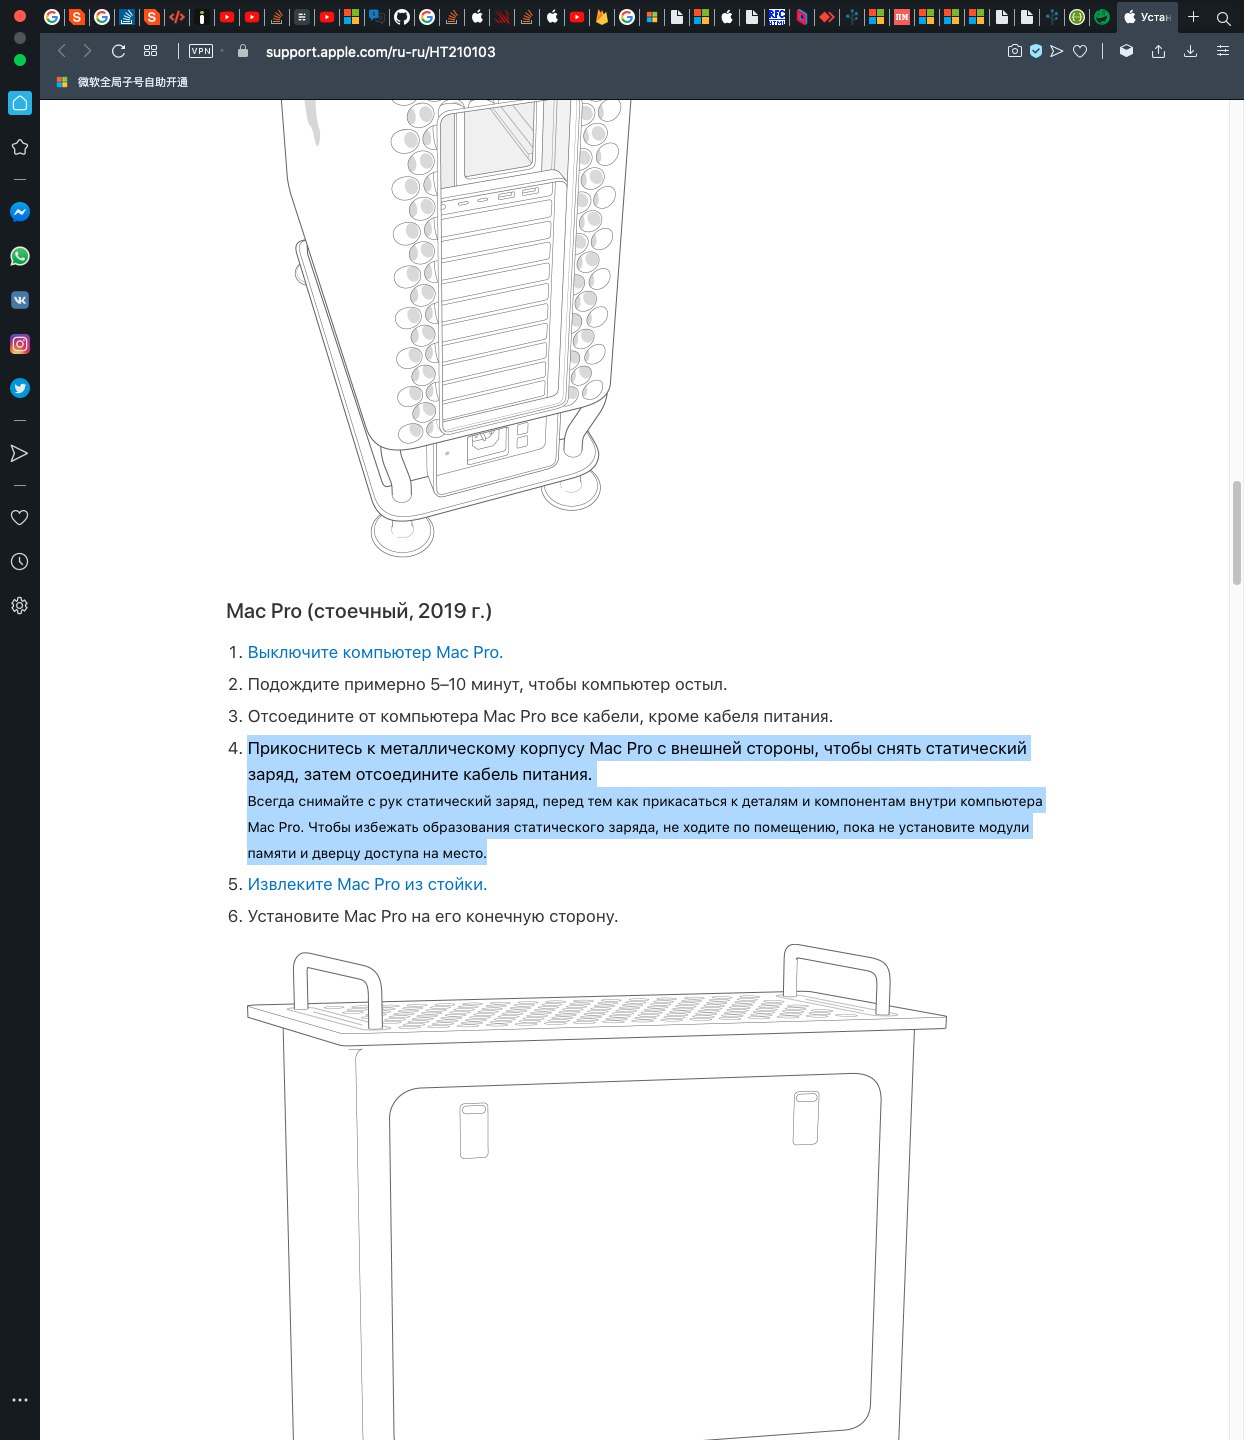Click the rack Mac Pro illustration
Screen dimensions: 1244x1440
pos(596,1190)
